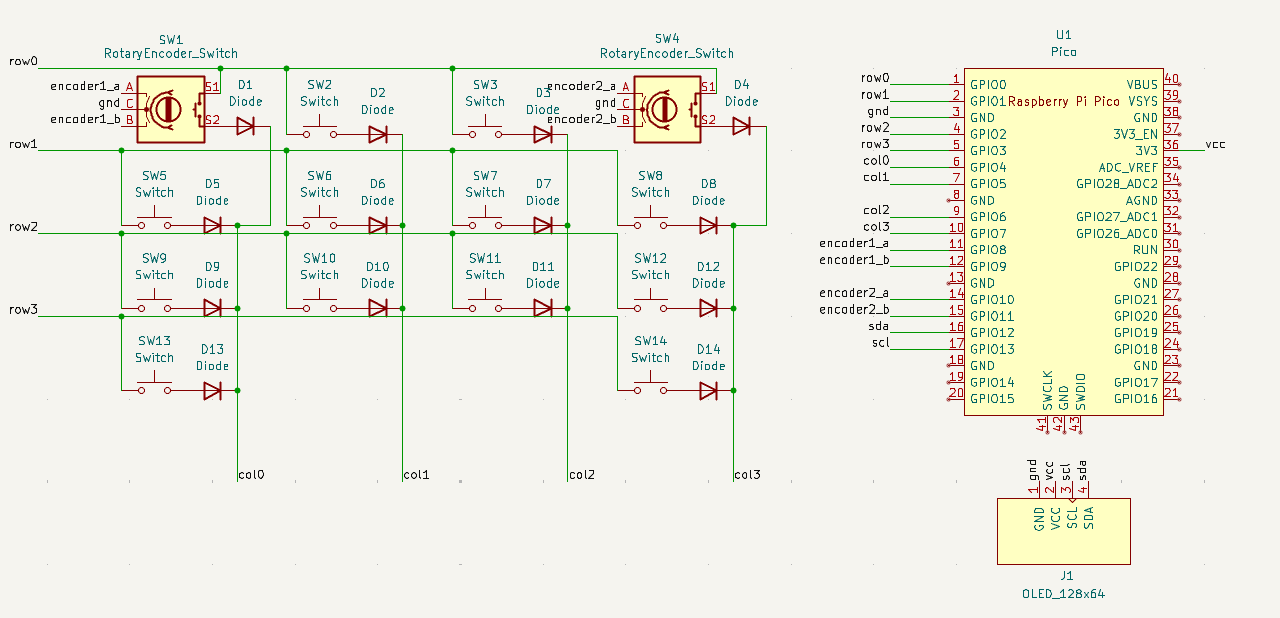The image size is (1280, 618).
Task: Select the 'encoder2_b' label at Pico pin 15
Action: 854,310
